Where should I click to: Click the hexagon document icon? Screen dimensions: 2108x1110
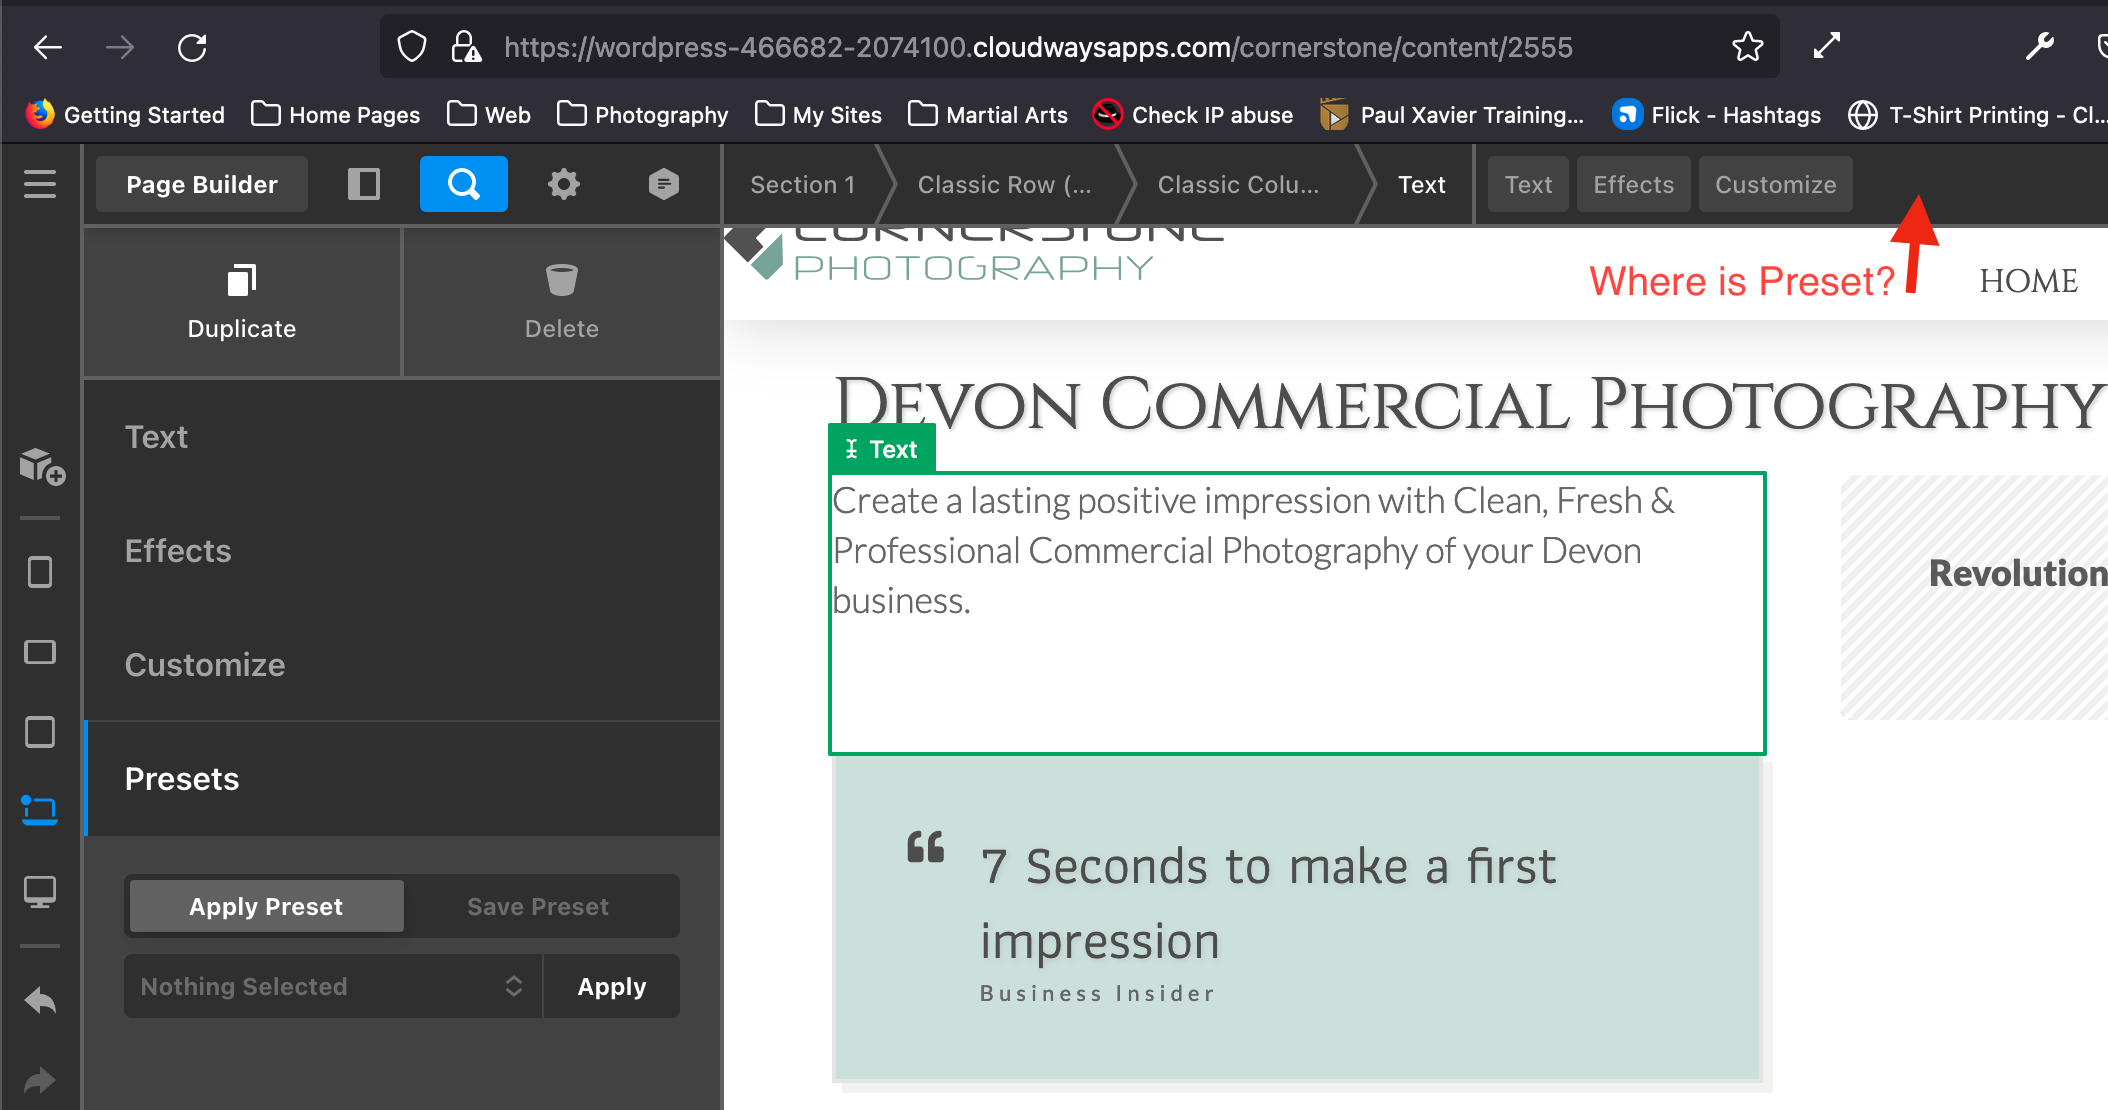click(x=663, y=184)
